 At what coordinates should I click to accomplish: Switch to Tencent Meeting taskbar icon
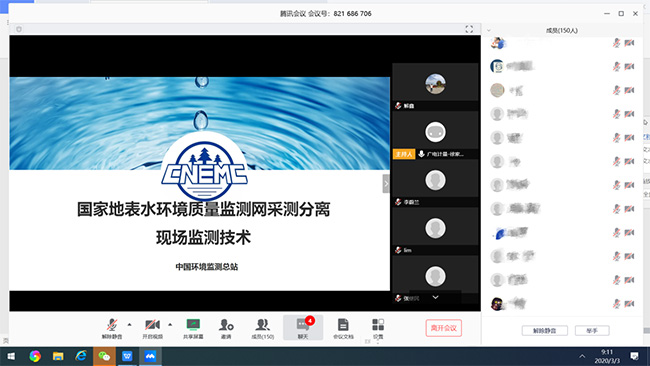click(x=150, y=356)
